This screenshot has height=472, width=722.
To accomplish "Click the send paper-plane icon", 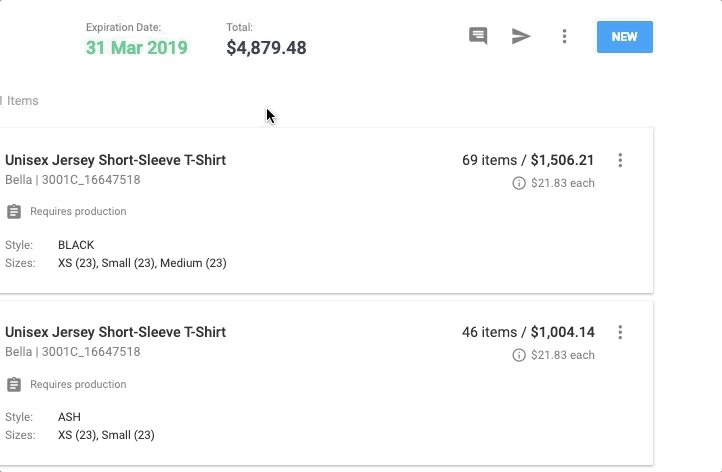I will click(x=521, y=37).
